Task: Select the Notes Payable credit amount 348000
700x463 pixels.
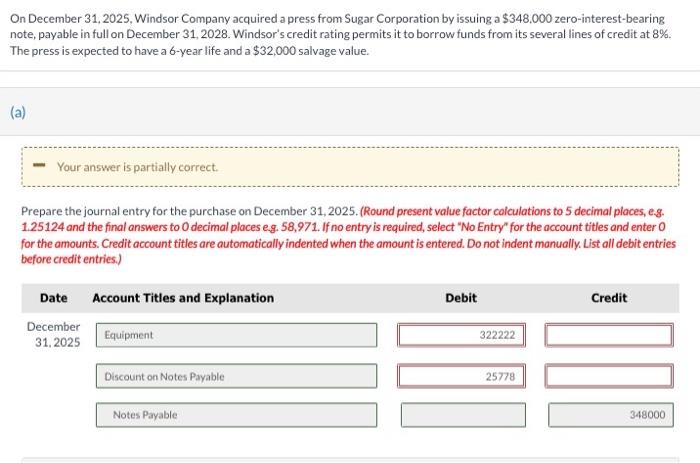Action: point(611,415)
